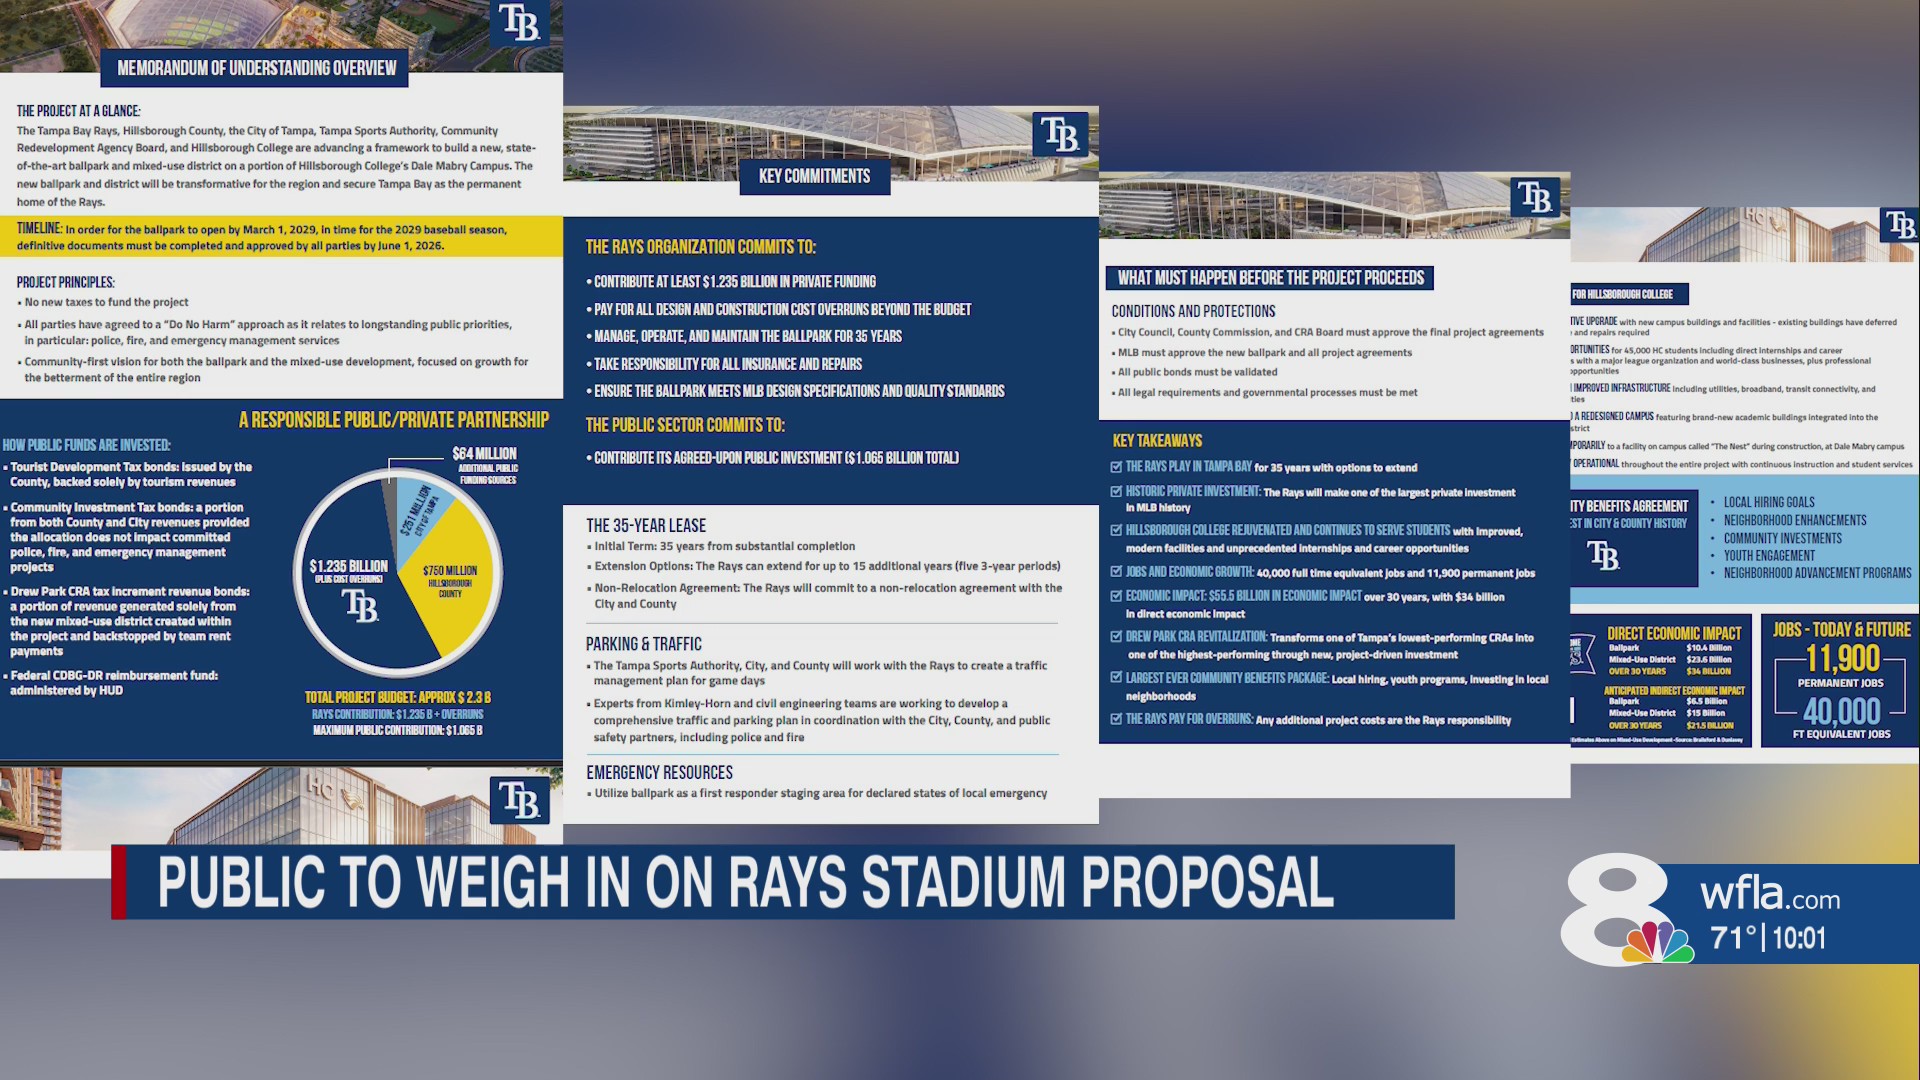Click checkbox beside Jobs and Economic Growth
1920x1080 pixels.
tap(1116, 572)
